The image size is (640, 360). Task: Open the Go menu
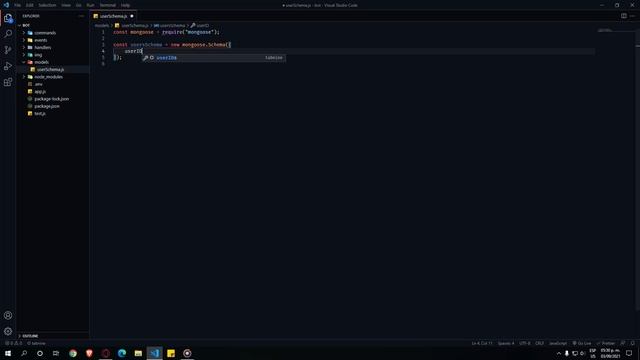click(78, 5)
